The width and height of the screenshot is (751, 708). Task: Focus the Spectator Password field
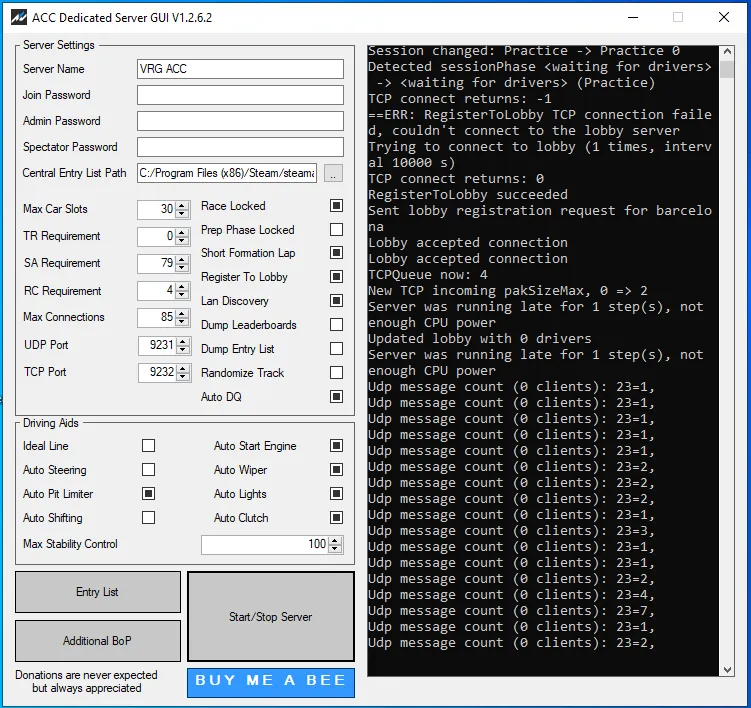(240, 147)
